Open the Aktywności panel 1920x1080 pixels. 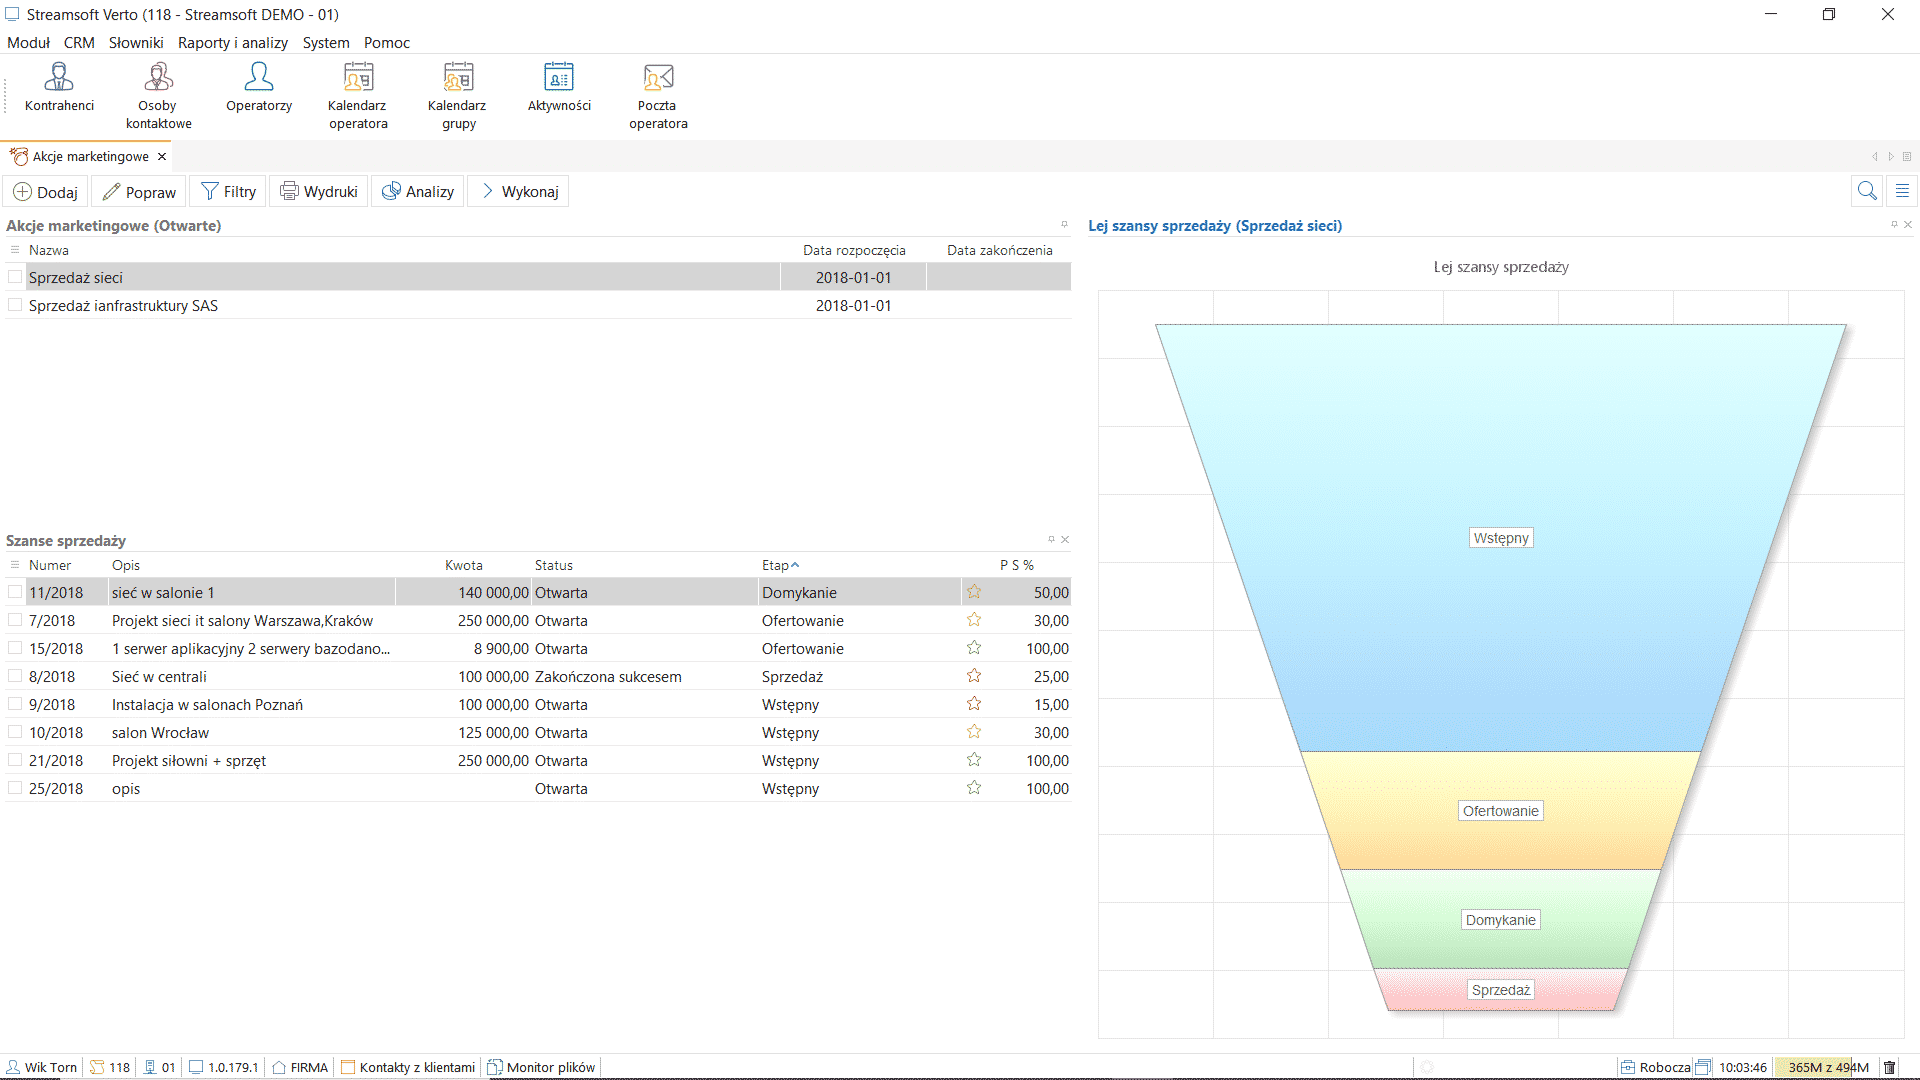[558, 90]
